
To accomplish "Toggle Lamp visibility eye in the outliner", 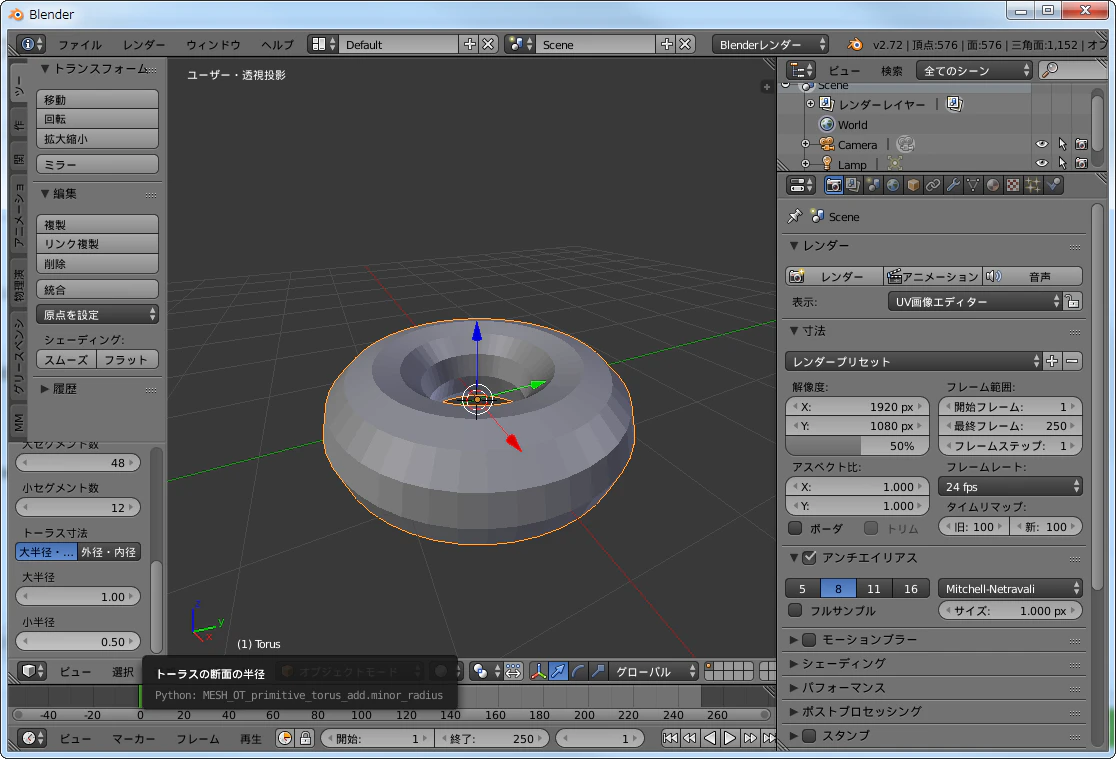I will (1041, 163).
